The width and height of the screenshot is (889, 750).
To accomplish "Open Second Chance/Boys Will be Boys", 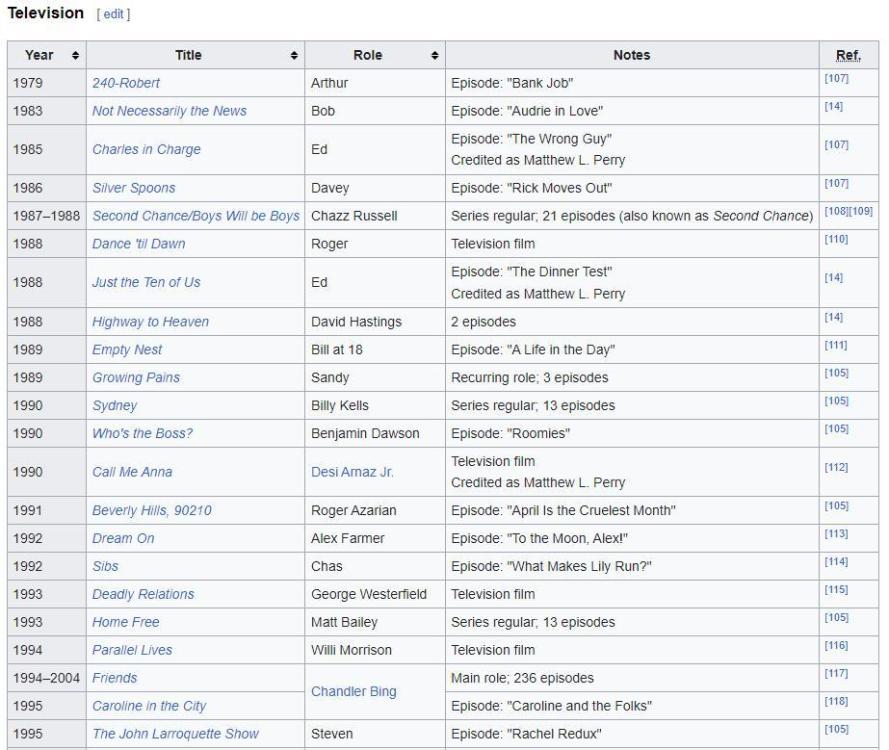I will click(196, 216).
